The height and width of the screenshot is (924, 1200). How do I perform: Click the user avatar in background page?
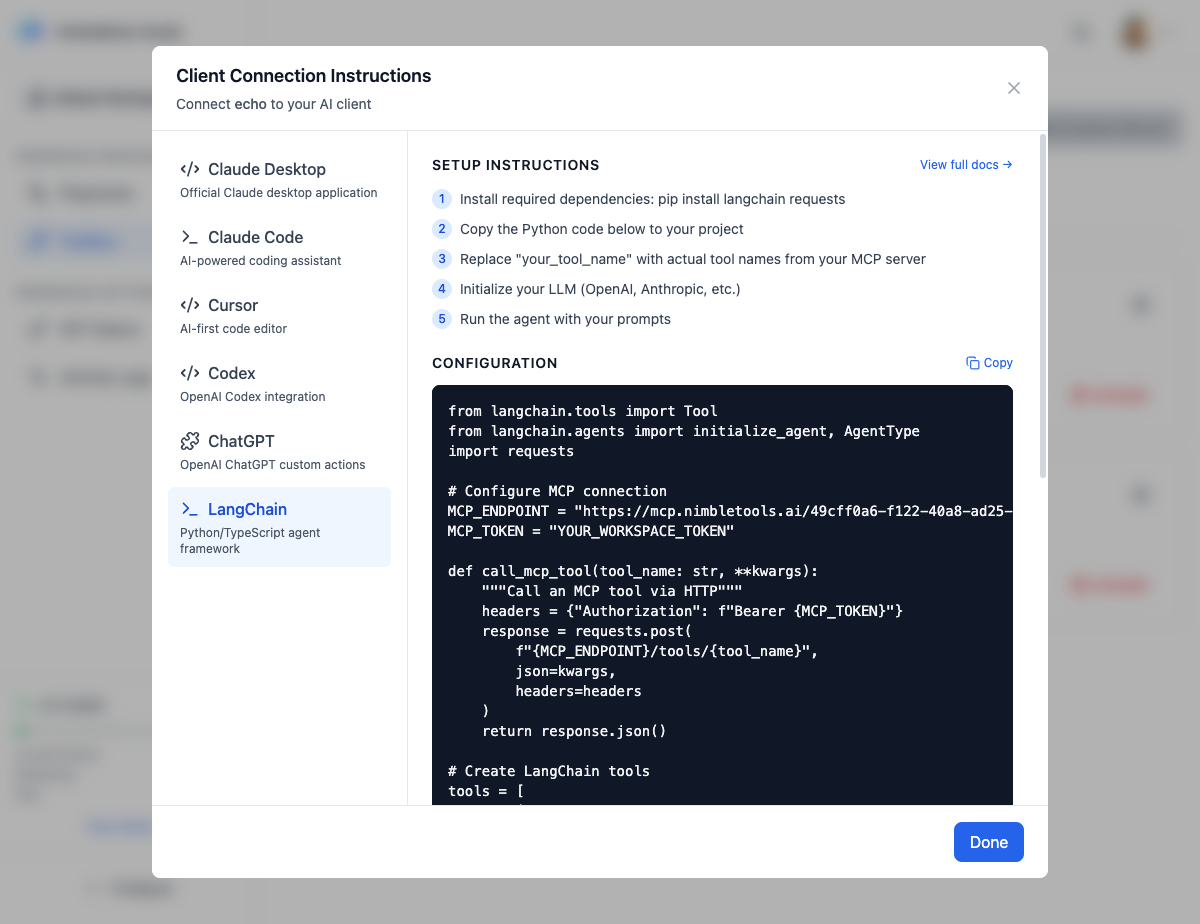(1135, 32)
